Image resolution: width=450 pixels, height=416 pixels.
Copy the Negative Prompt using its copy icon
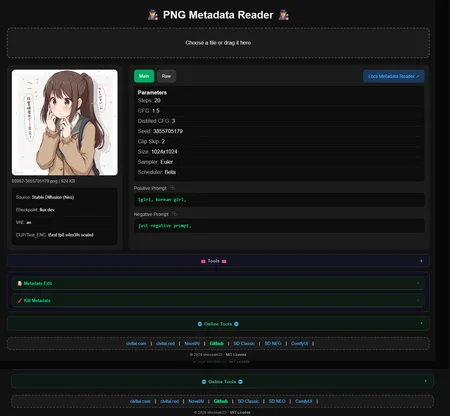click(174, 214)
